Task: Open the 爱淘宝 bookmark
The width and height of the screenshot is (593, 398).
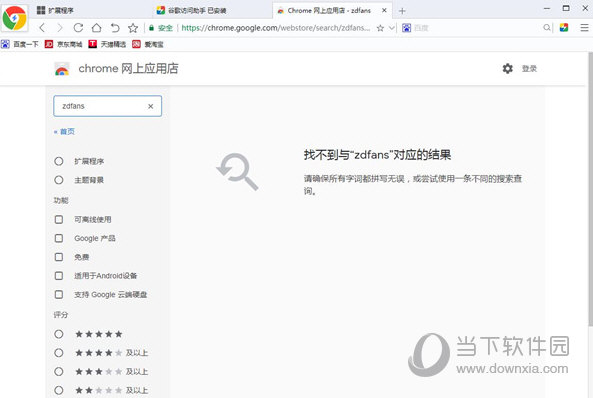Action: click(x=148, y=44)
